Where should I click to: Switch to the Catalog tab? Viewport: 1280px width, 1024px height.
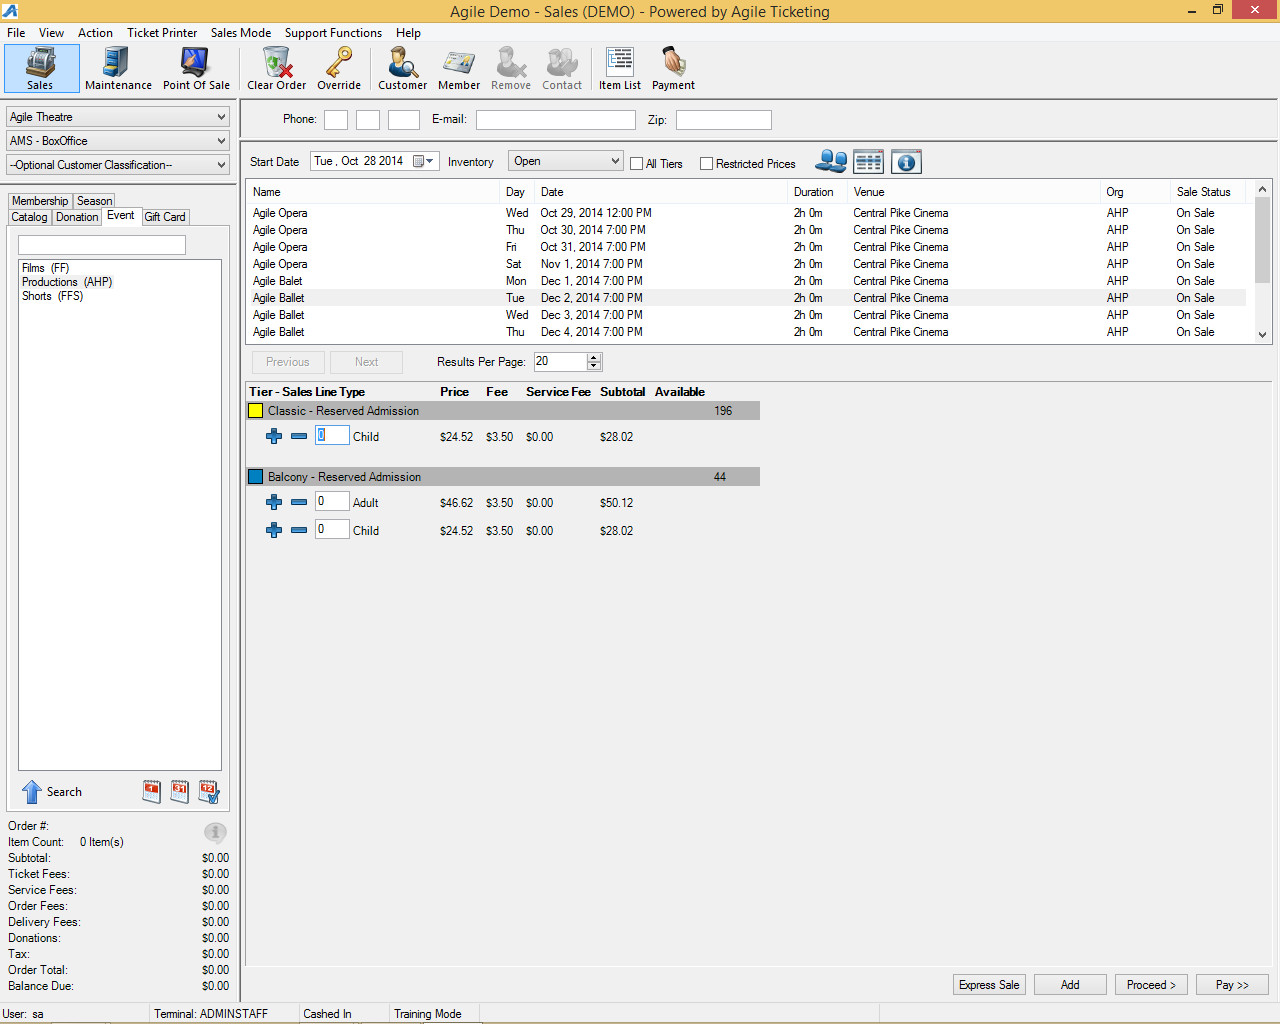point(29,217)
